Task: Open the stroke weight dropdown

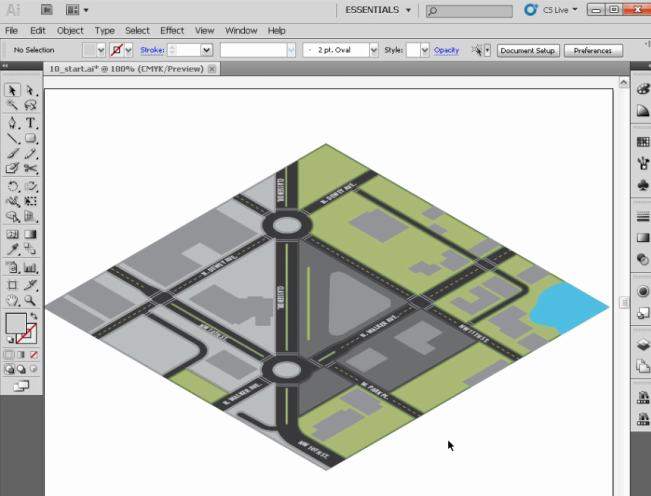Action: (207, 50)
